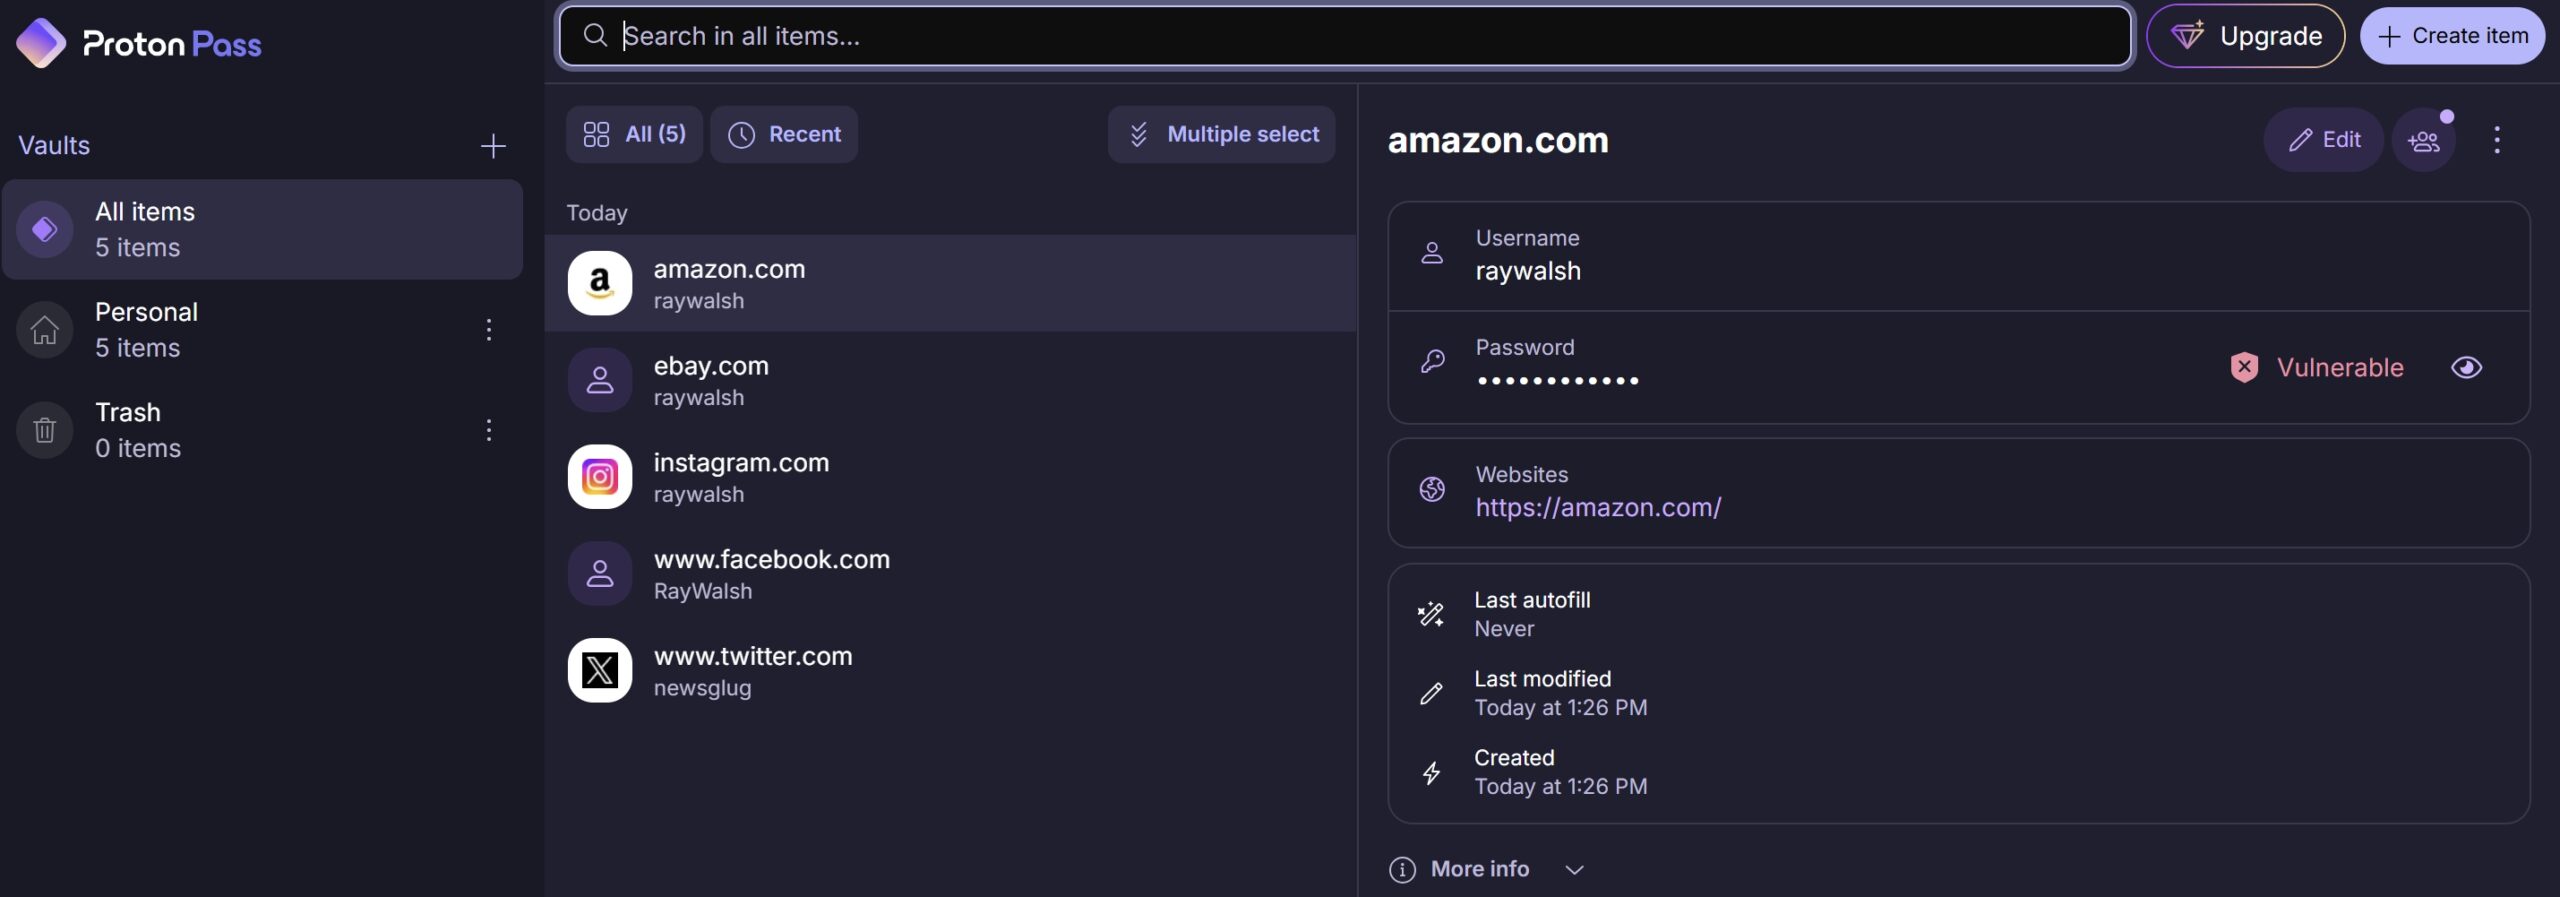The height and width of the screenshot is (897, 2560).
Task: Copy the username raywalsh
Action: tap(1528, 271)
